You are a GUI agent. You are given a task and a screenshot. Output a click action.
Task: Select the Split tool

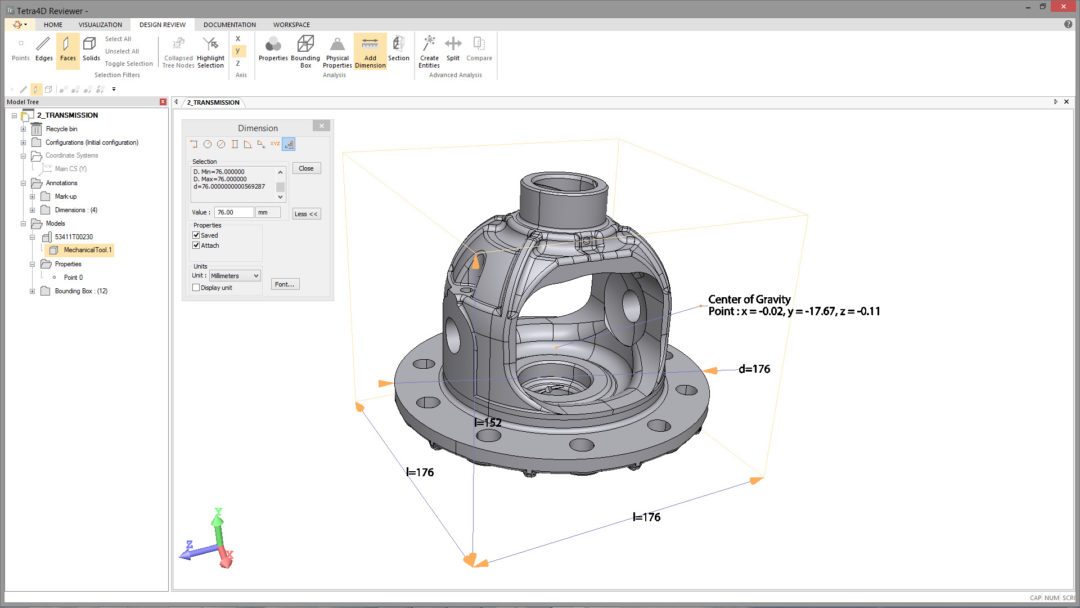(x=453, y=48)
